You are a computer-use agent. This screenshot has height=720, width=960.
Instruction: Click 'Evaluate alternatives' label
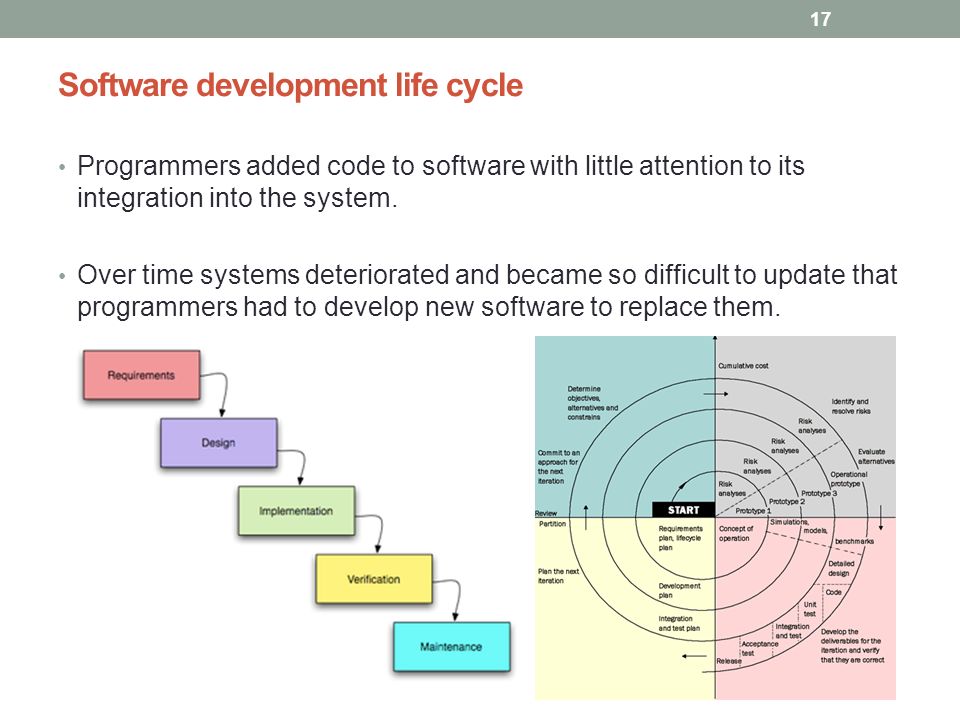click(876, 456)
